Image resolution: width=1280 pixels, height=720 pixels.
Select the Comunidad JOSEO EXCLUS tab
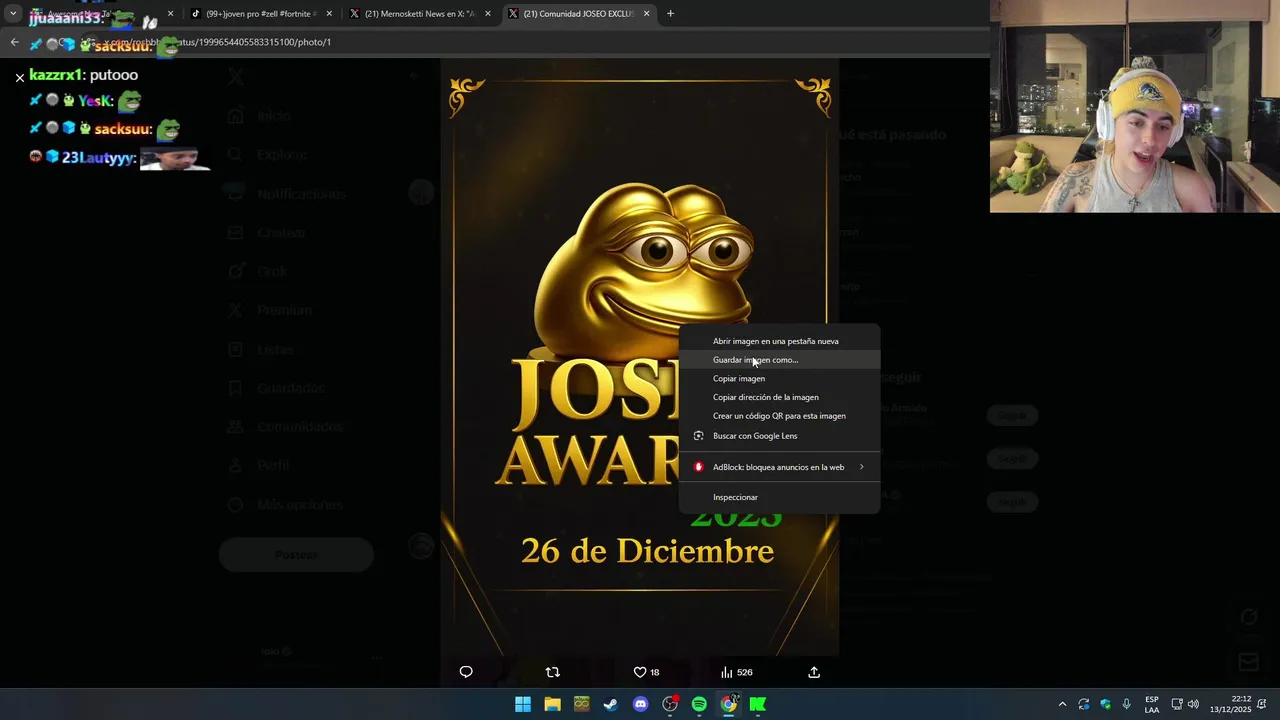(578, 14)
